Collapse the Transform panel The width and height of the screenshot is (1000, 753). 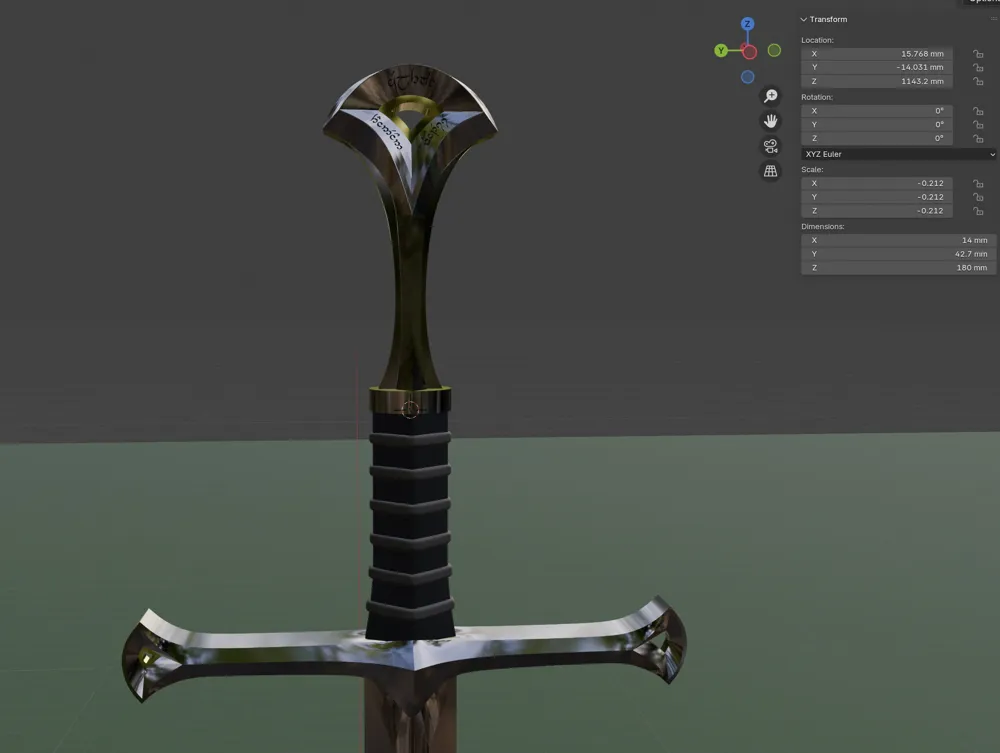804,20
